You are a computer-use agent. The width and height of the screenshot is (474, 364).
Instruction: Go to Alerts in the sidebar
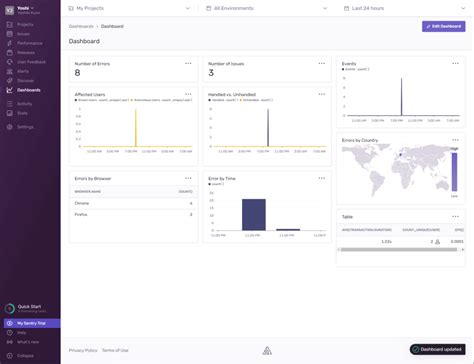pos(23,71)
